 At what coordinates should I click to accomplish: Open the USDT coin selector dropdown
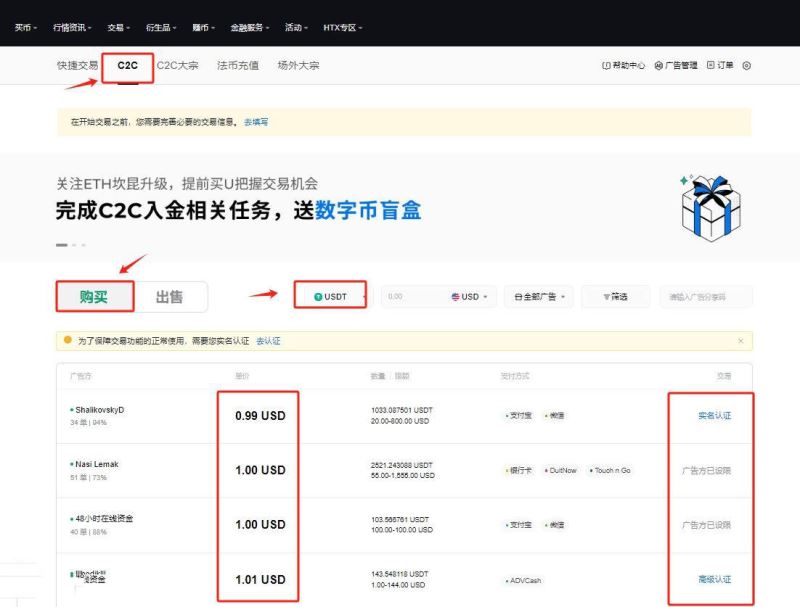pyautogui.click(x=331, y=297)
